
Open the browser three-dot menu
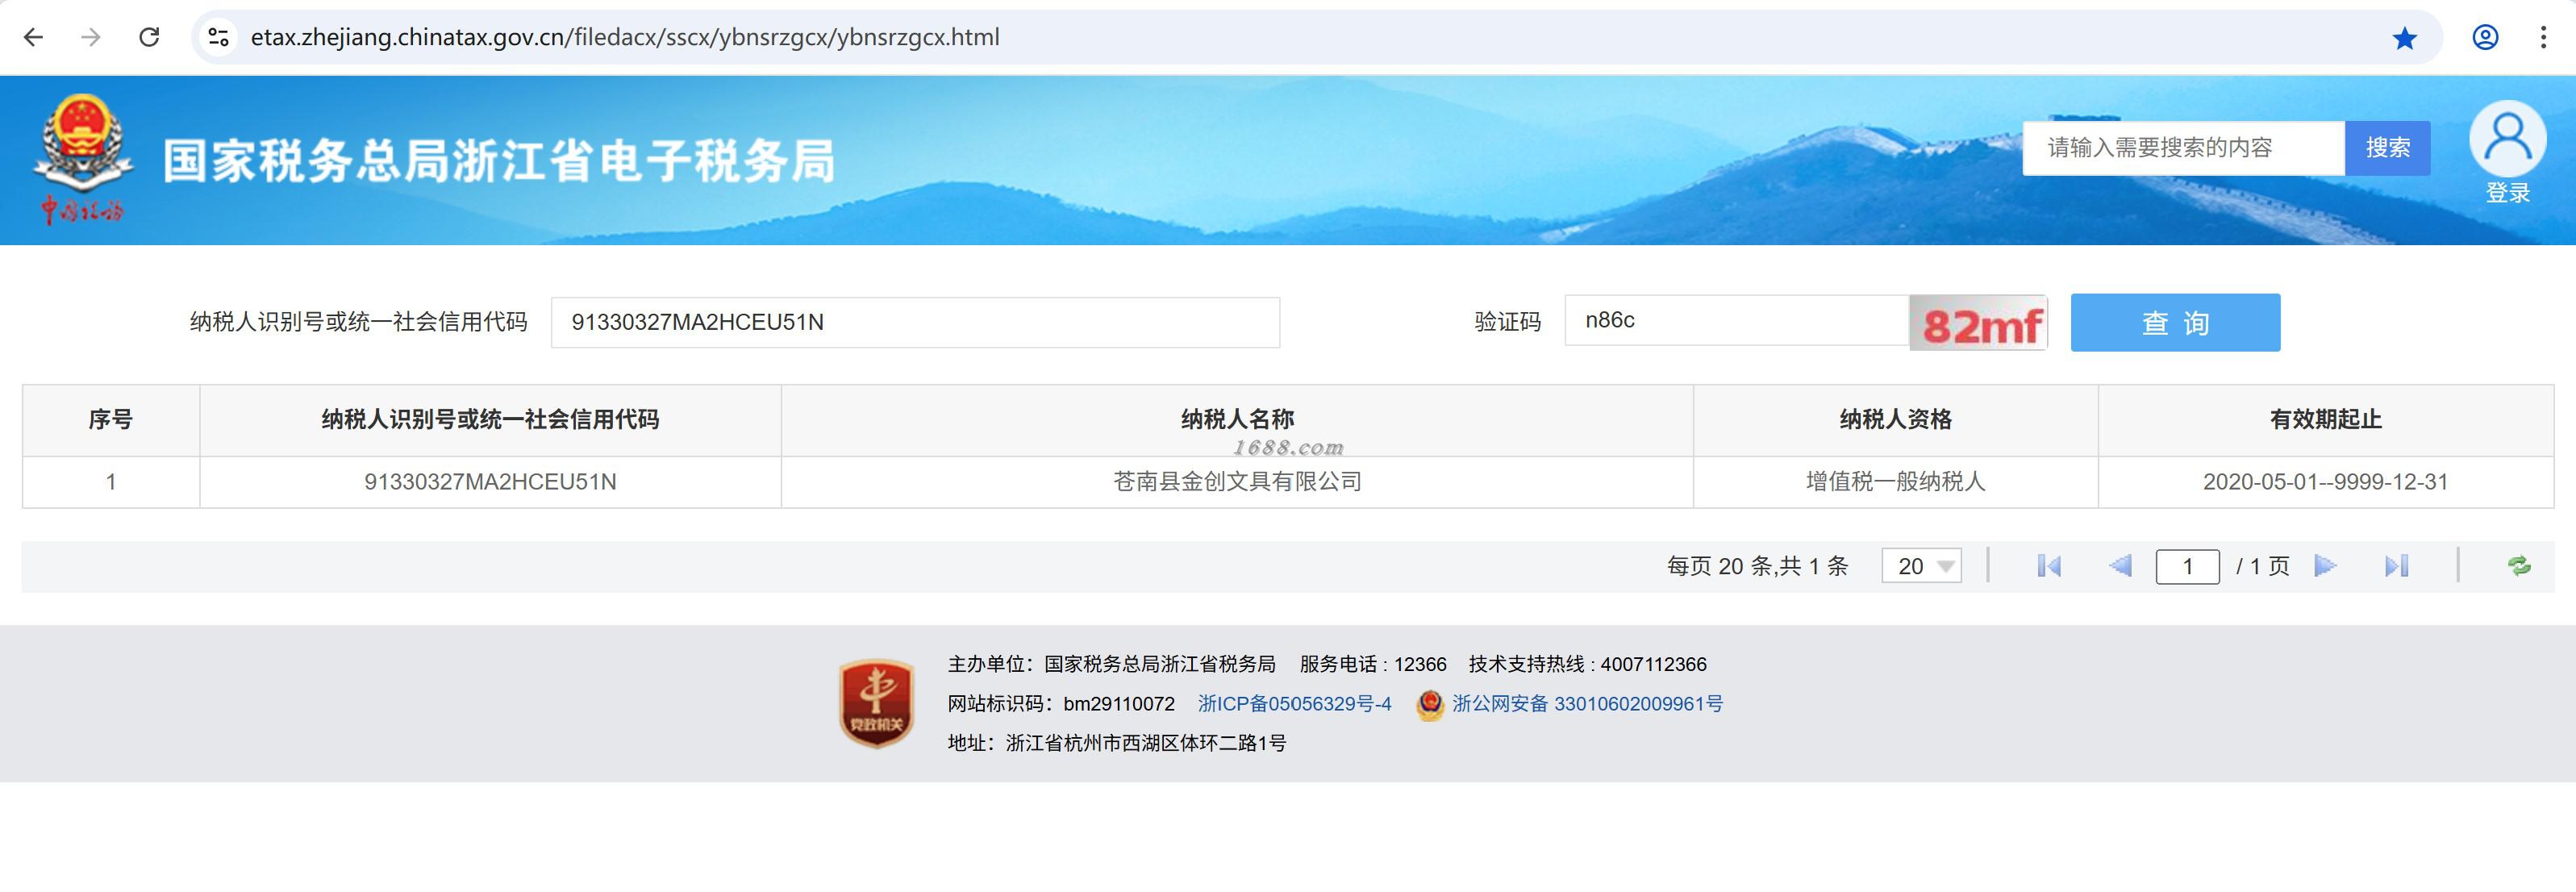pos(2543,38)
